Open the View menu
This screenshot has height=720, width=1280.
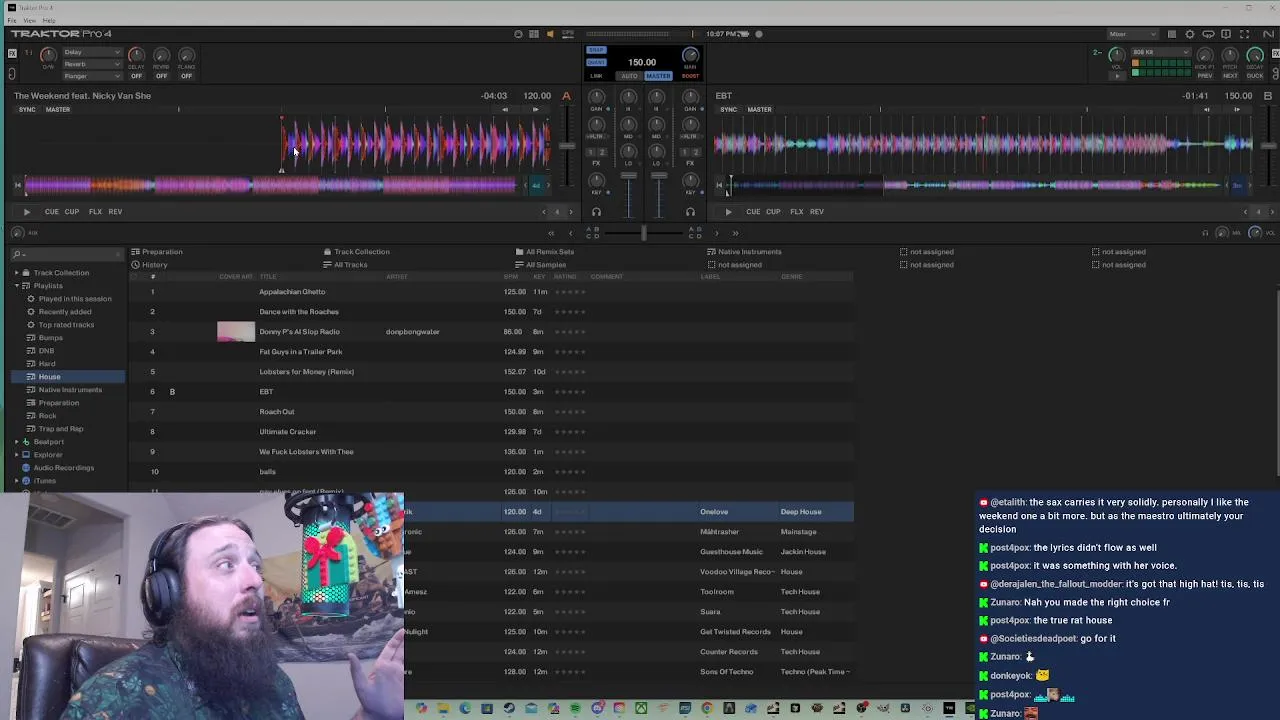[x=30, y=21]
